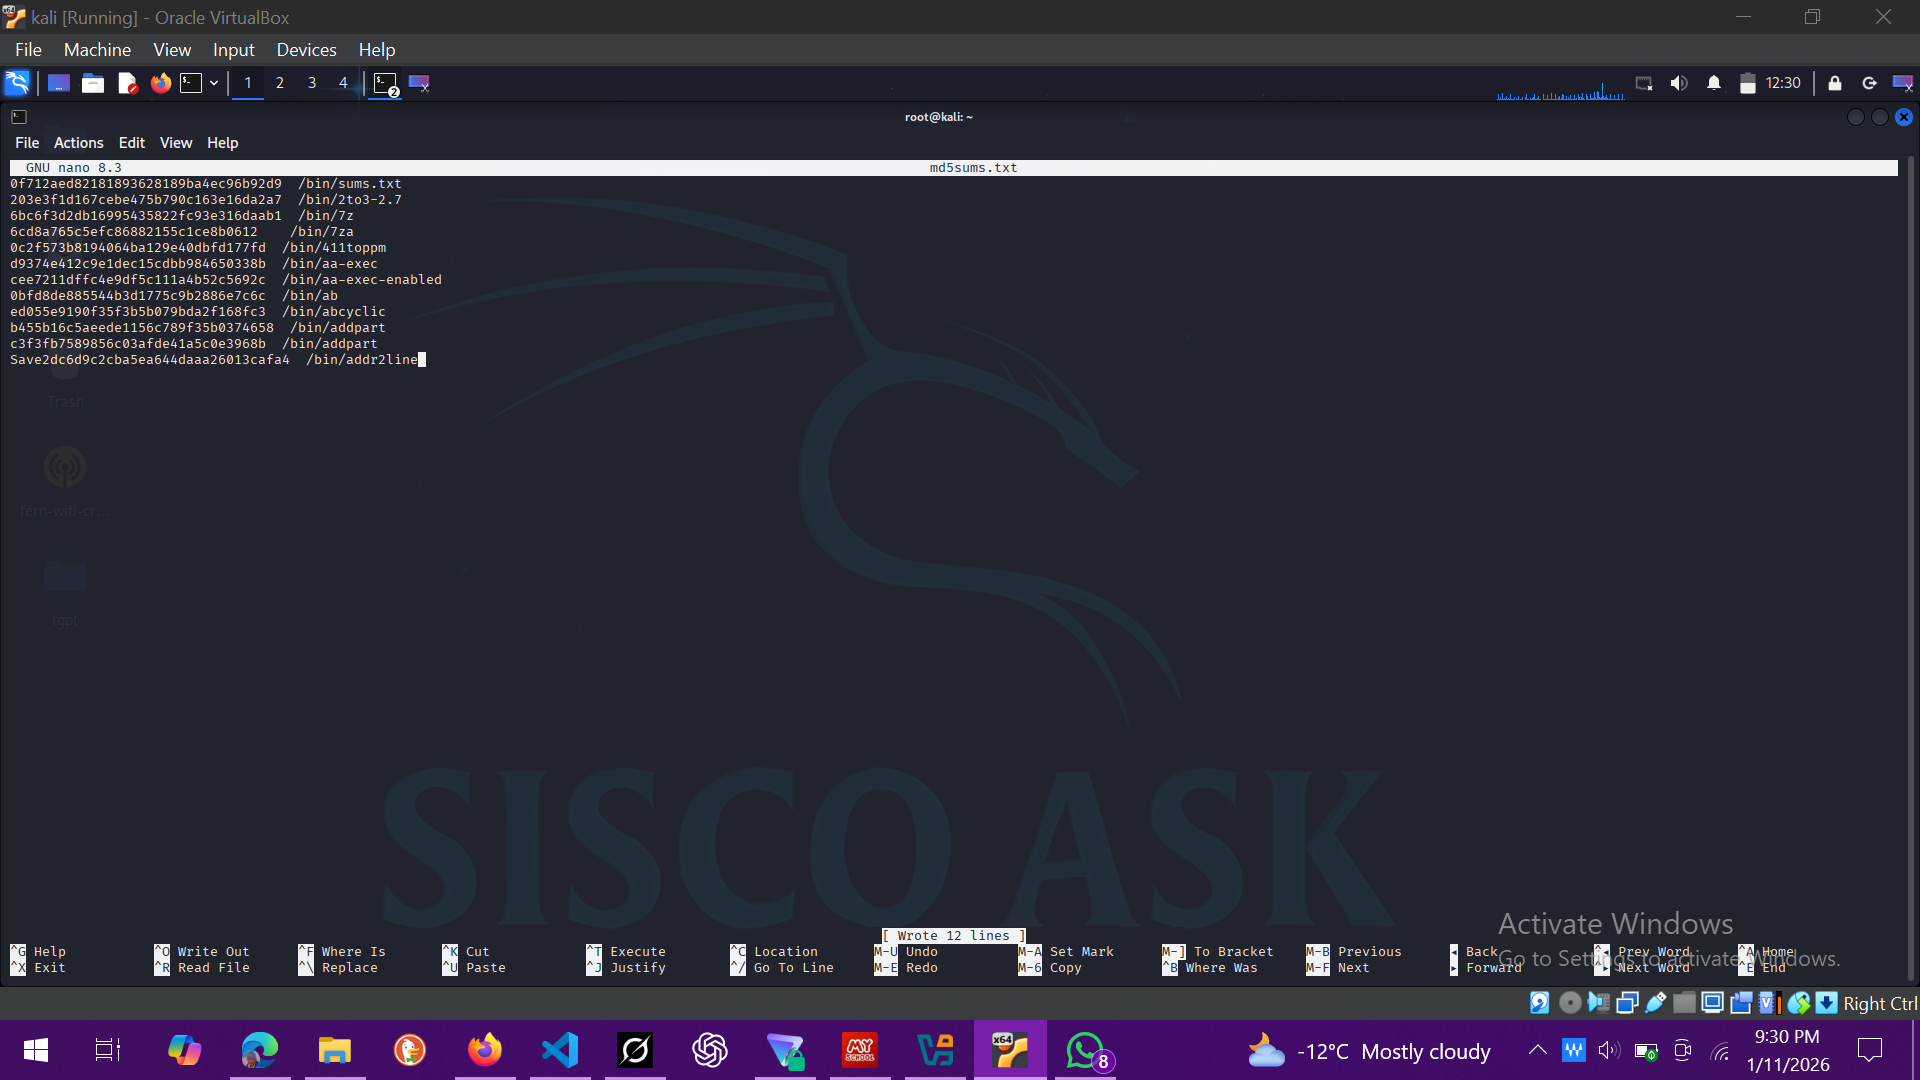Expand the terminal launcher dropdown arrow
1920x1080 pixels.
click(214, 83)
